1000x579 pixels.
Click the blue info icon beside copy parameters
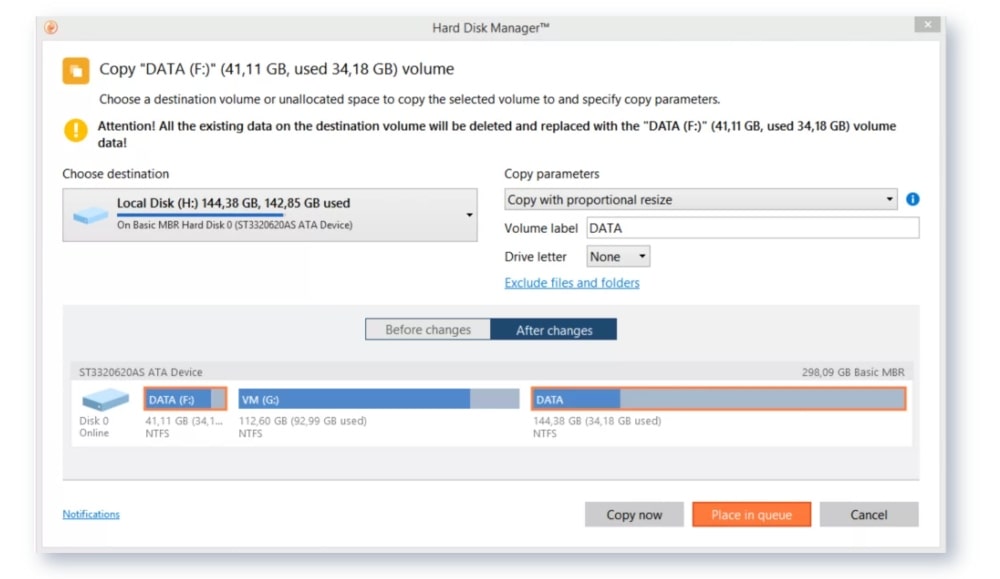click(x=912, y=199)
